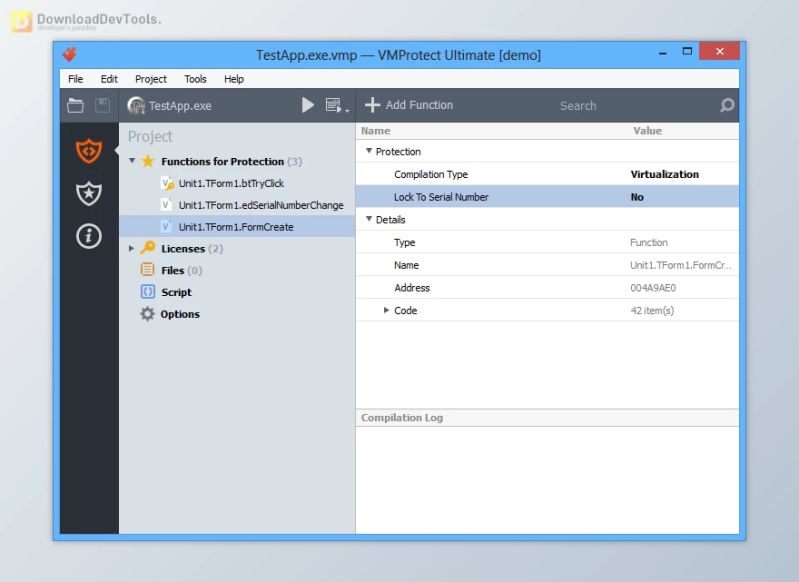Toggle the Lock To Serial Number value No
The height and width of the screenshot is (582, 799).
(x=637, y=197)
